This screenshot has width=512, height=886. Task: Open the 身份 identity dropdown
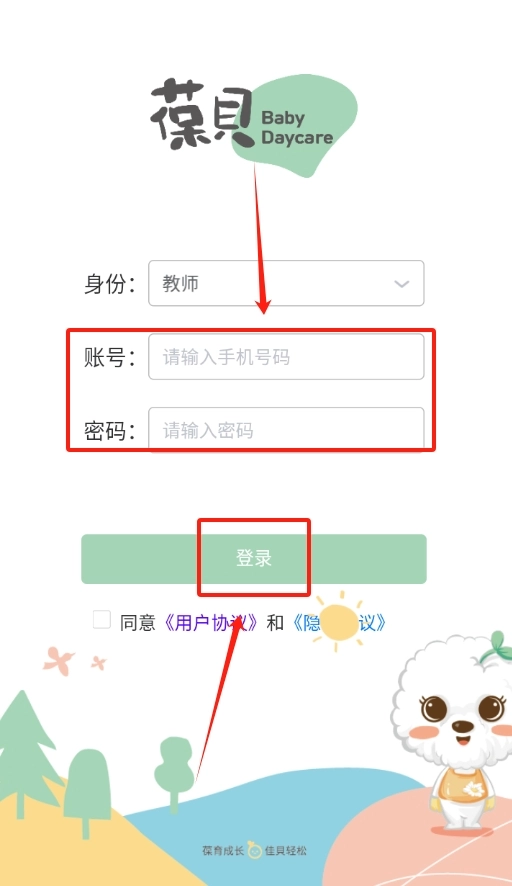(x=286, y=283)
